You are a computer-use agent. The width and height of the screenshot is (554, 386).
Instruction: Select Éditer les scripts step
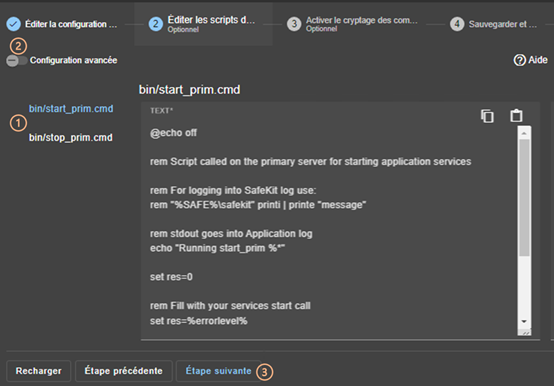[x=211, y=24]
